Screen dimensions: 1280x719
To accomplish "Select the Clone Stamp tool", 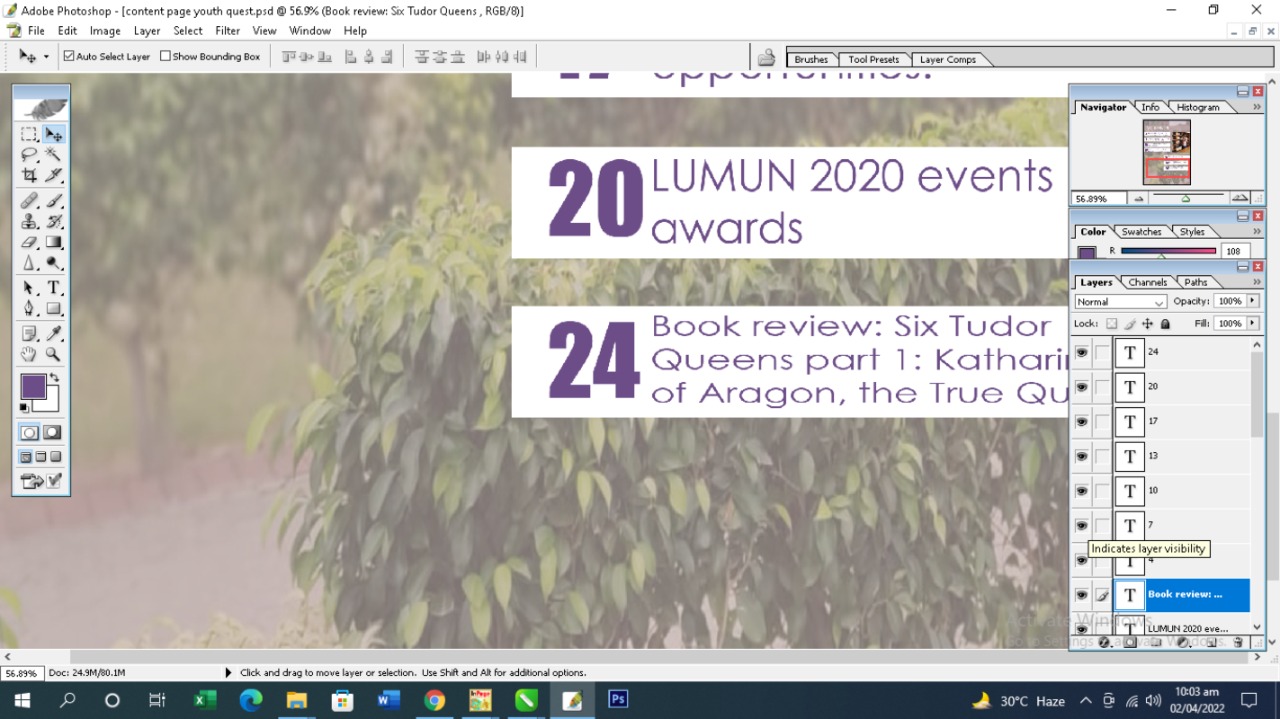I will click(29, 222).
